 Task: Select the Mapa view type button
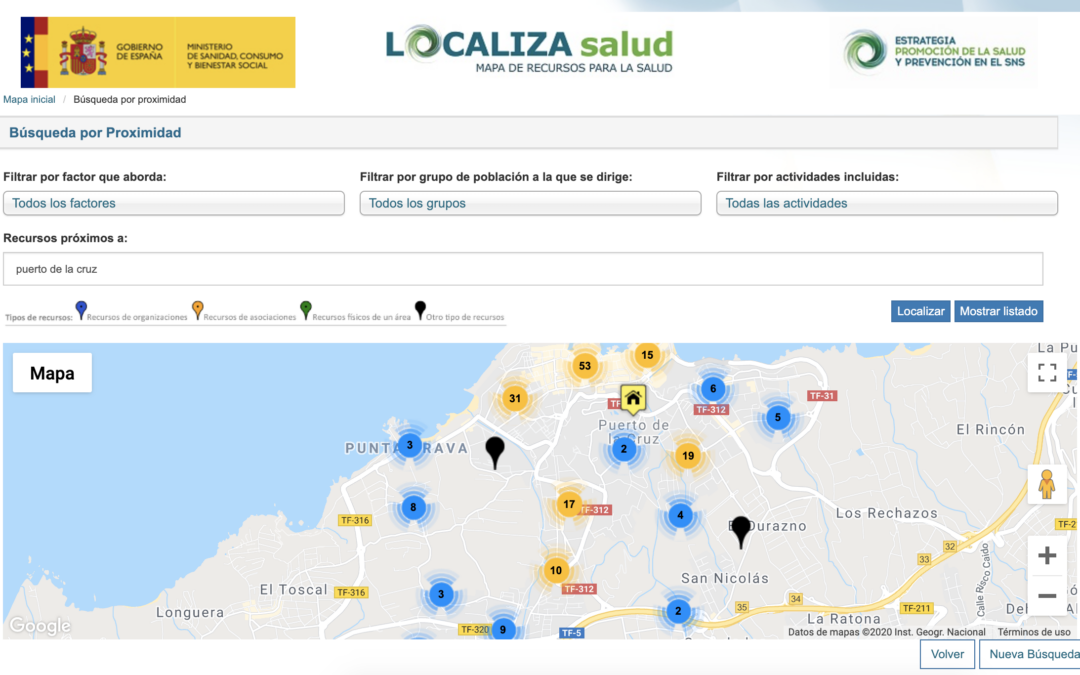52,372
